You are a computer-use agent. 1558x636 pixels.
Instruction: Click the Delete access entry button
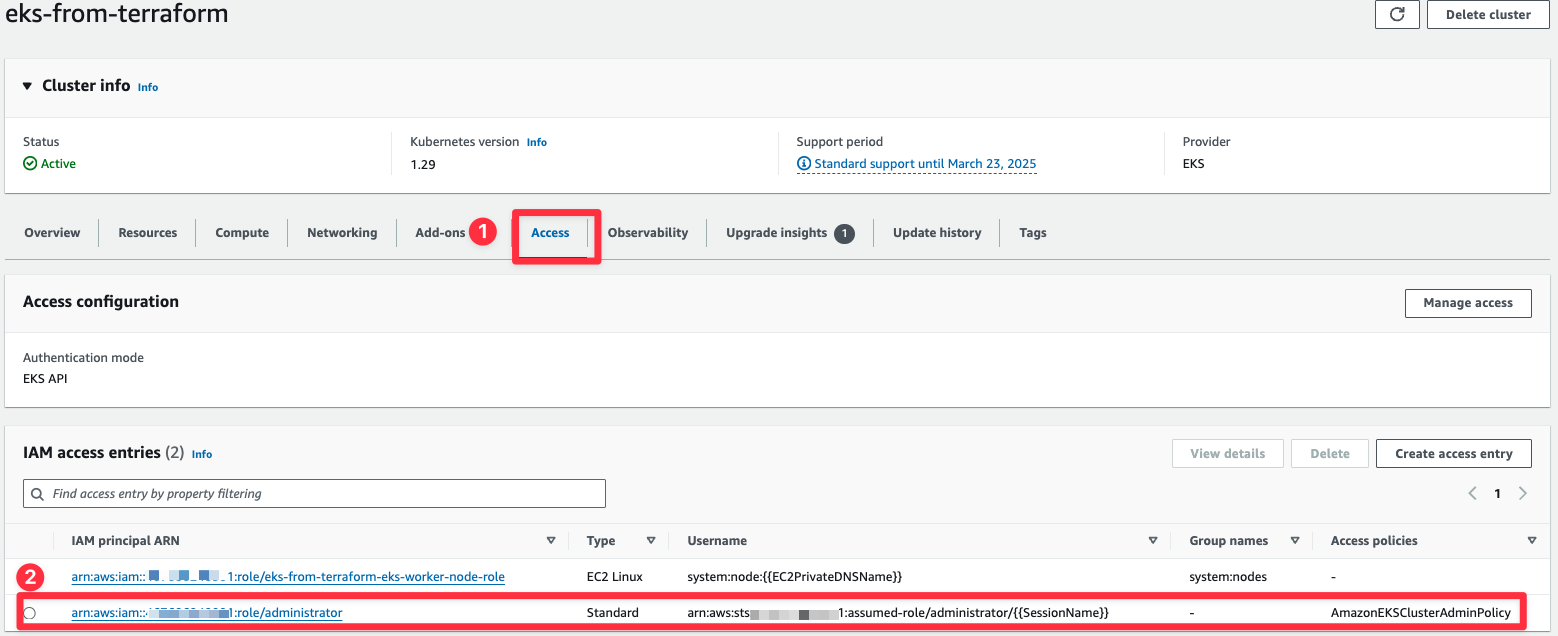click(1330, 453)
